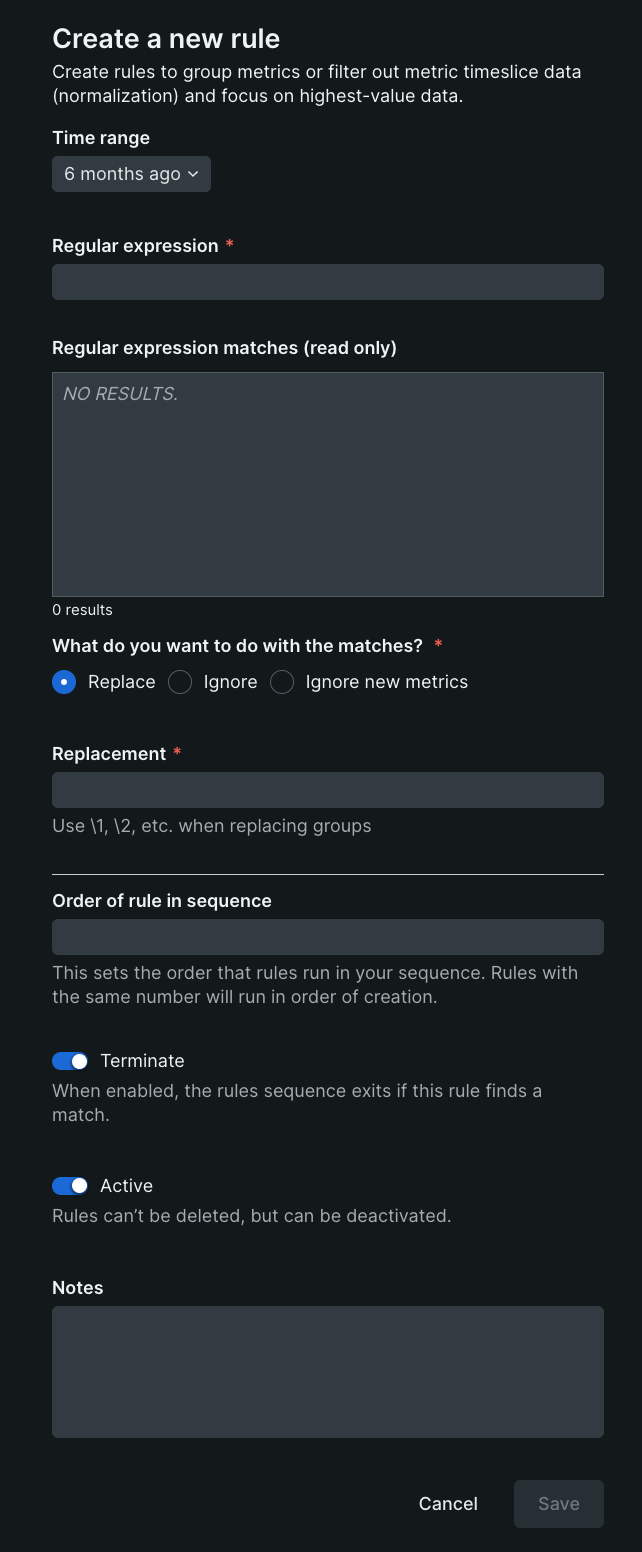Disable the Terminate toggle switch
642x1552 pixels.
(x=70, y=1061)
